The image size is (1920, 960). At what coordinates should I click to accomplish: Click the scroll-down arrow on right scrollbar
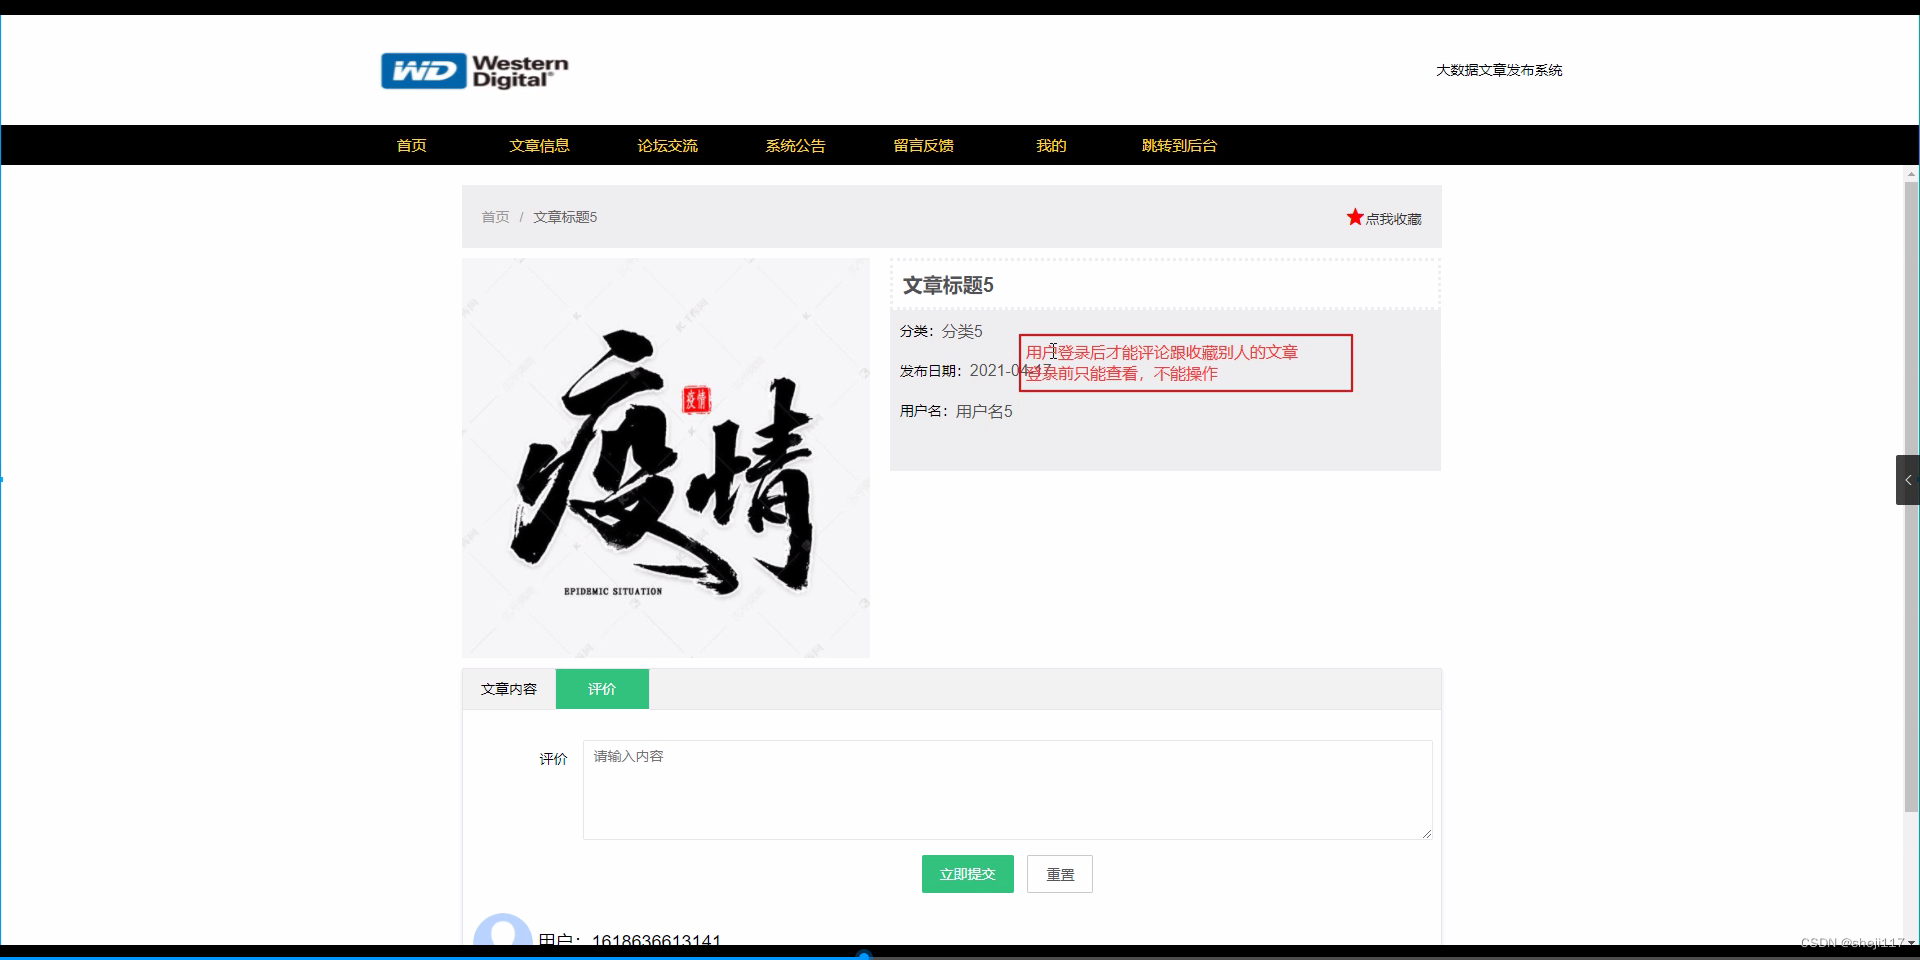(1911, 942)
